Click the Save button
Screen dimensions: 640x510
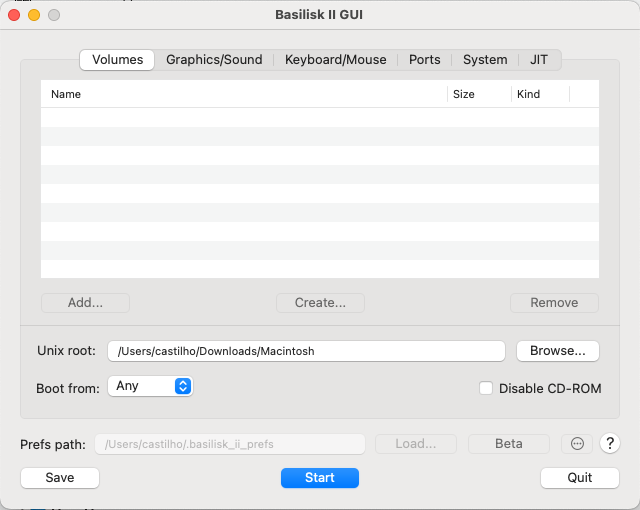60,478
